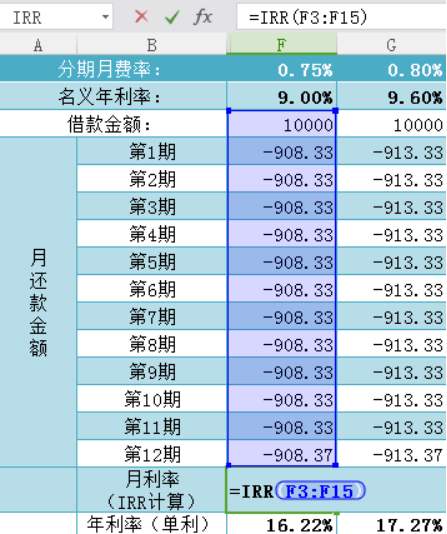Select the 第8期 label cell

click(152, 344)
